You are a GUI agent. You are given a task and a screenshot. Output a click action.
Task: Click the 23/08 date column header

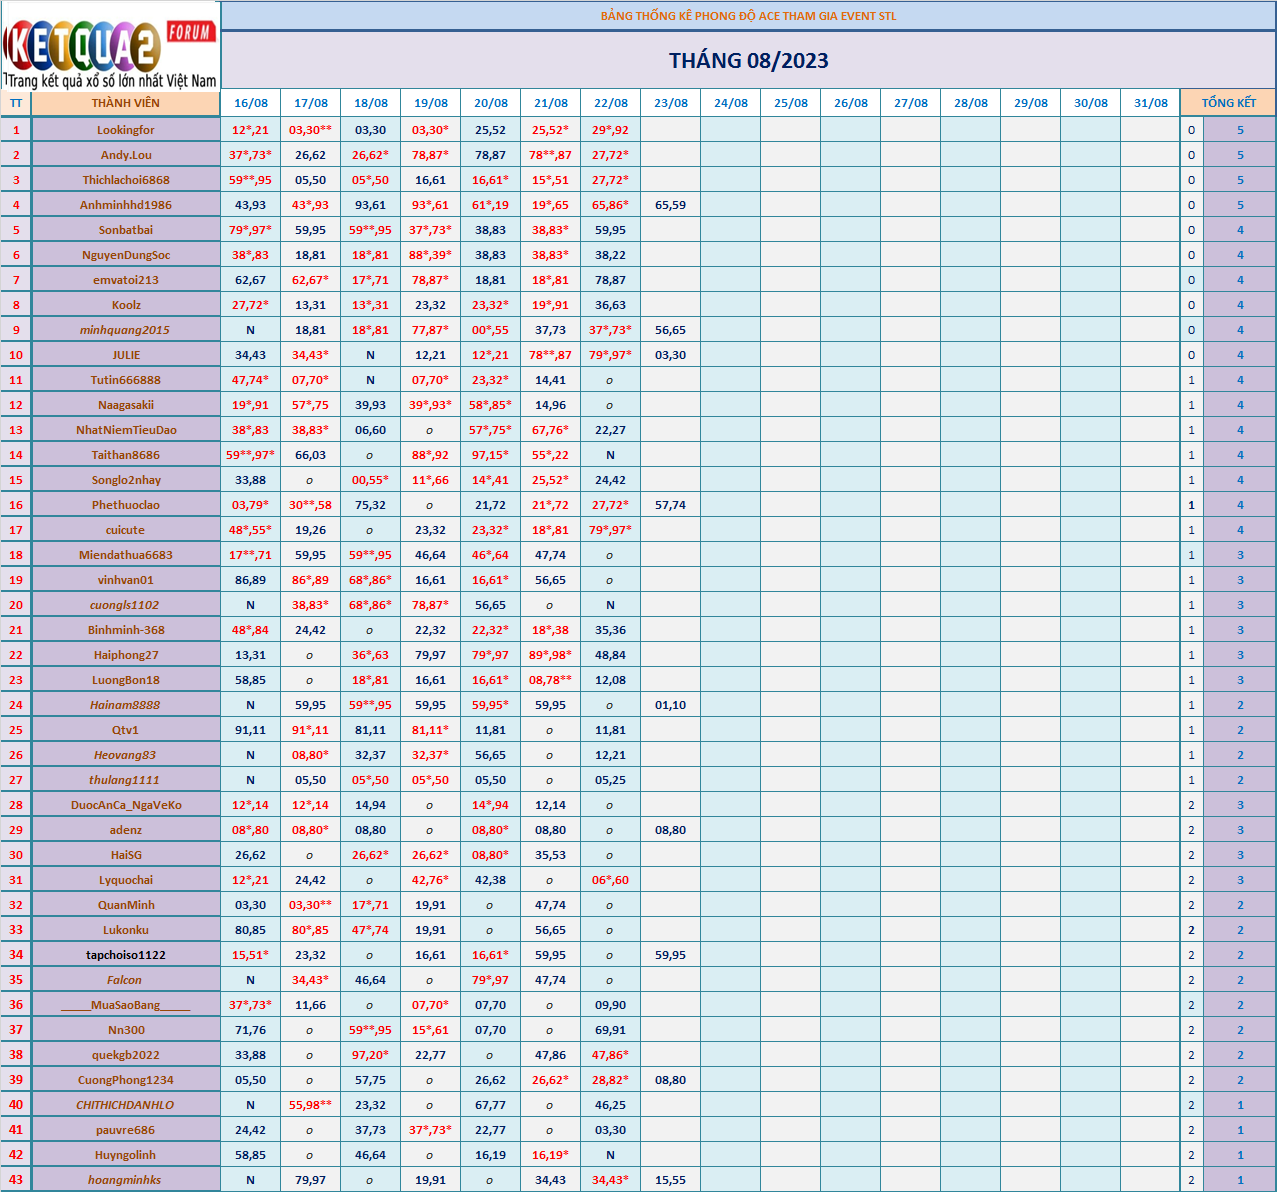(x=671, y=103)
